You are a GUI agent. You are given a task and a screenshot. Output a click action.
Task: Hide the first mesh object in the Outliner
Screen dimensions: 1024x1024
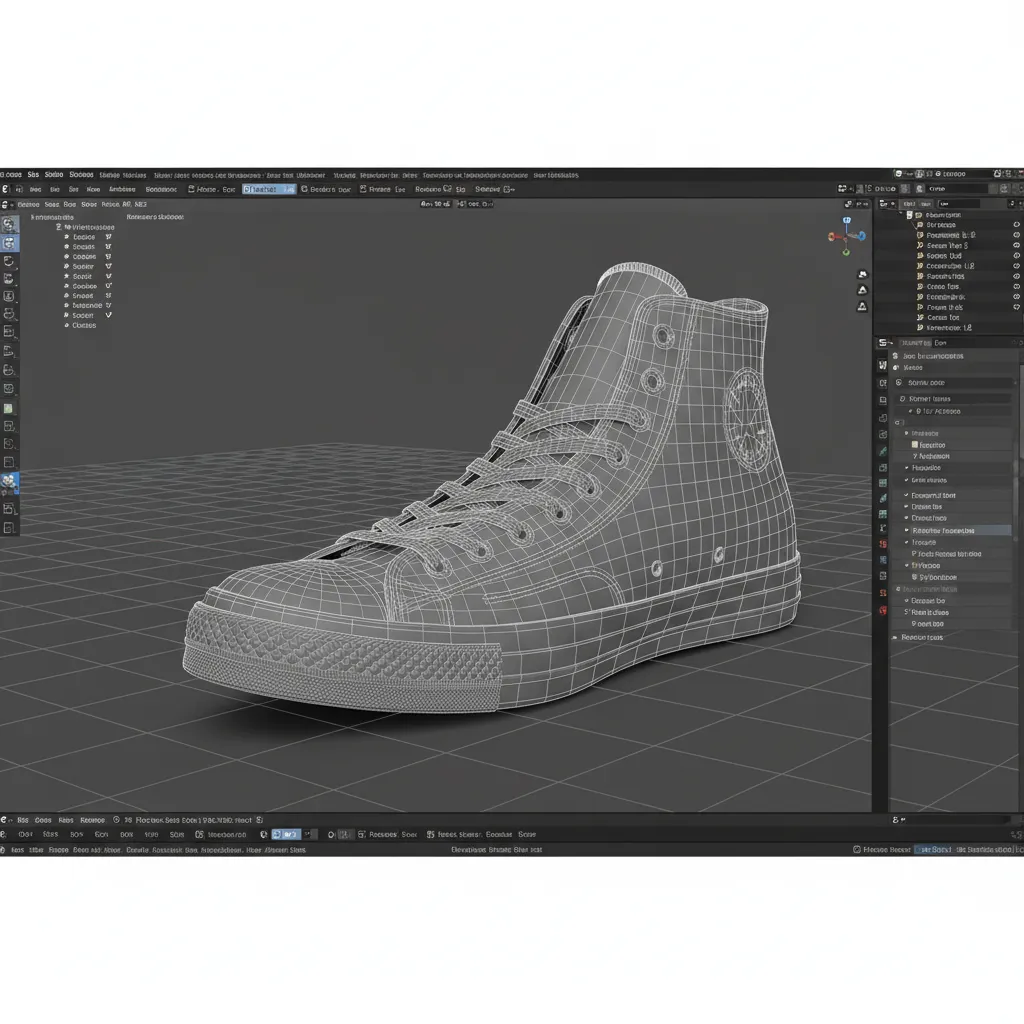point(1016,225)
